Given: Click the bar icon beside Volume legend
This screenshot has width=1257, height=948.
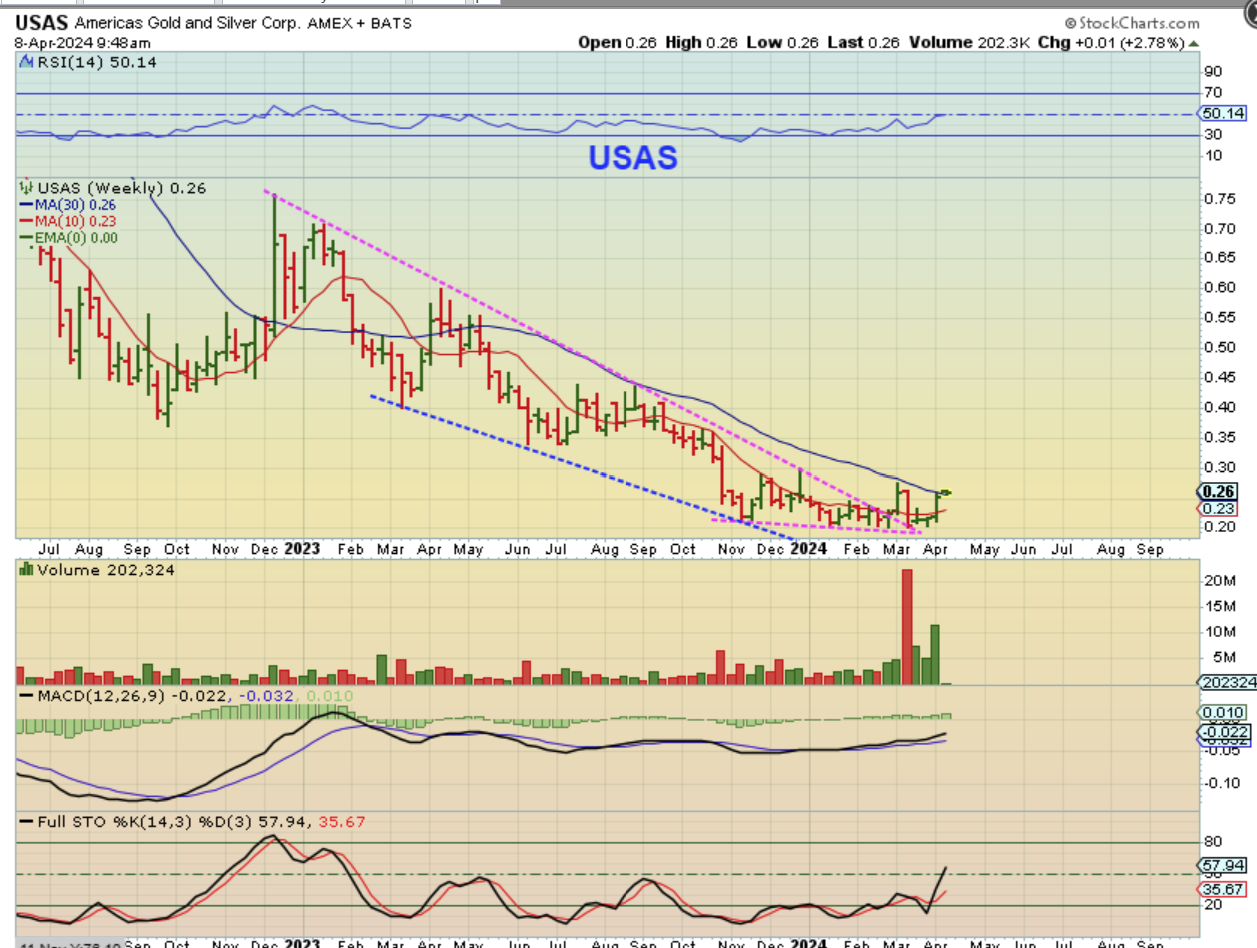Looking at the screenshot, I should tap(28, 570).
